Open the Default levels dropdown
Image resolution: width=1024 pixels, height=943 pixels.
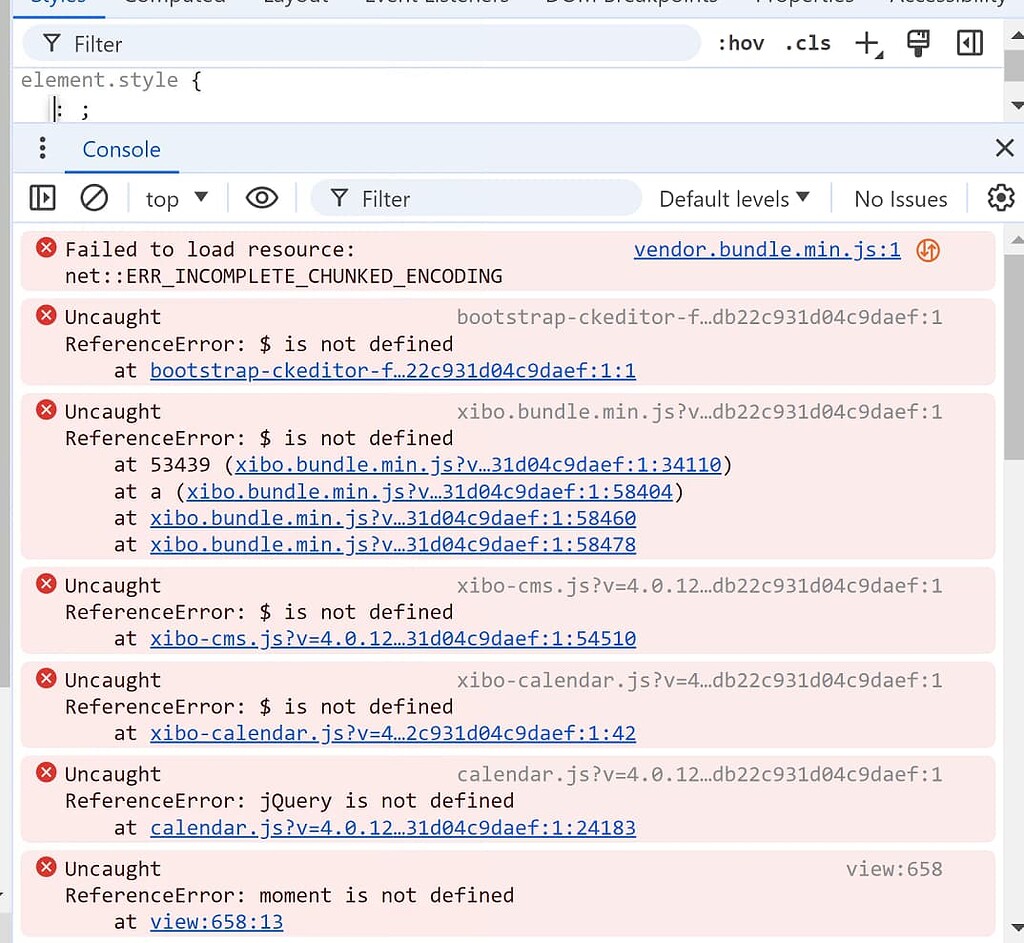click(x=735, y=198)
